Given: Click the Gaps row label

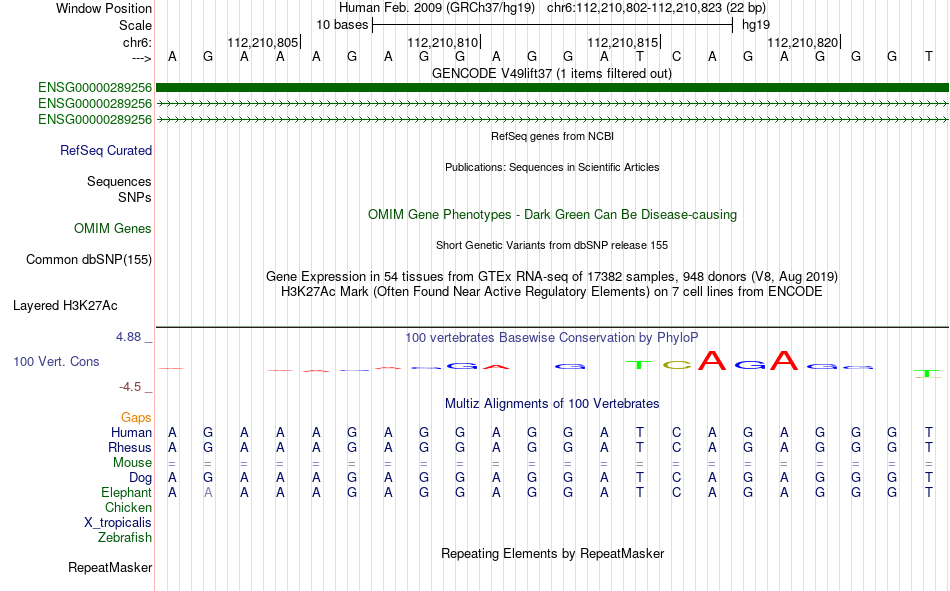Looking at the screenshot, I should click(136, 418).
